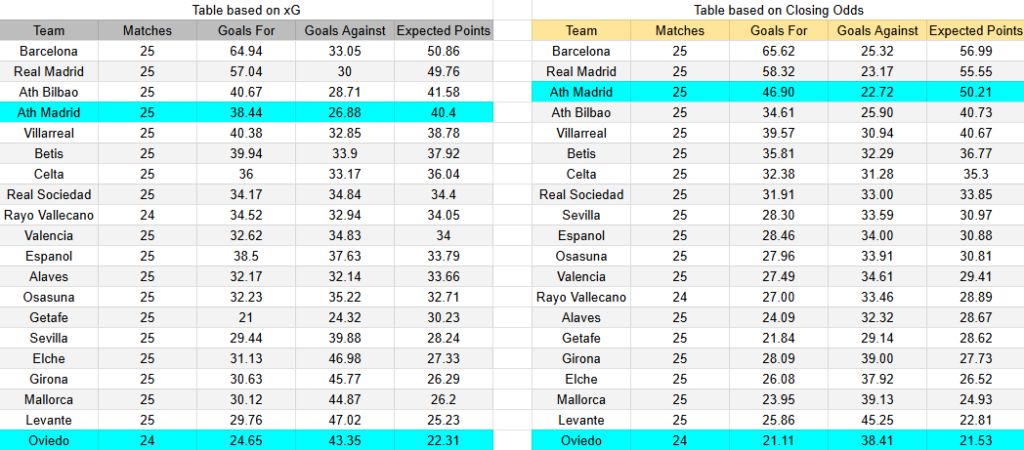Select Goals Against header in Closing Odds table
The height and width of the screenshot is (450, 1024).
(877, 31)
